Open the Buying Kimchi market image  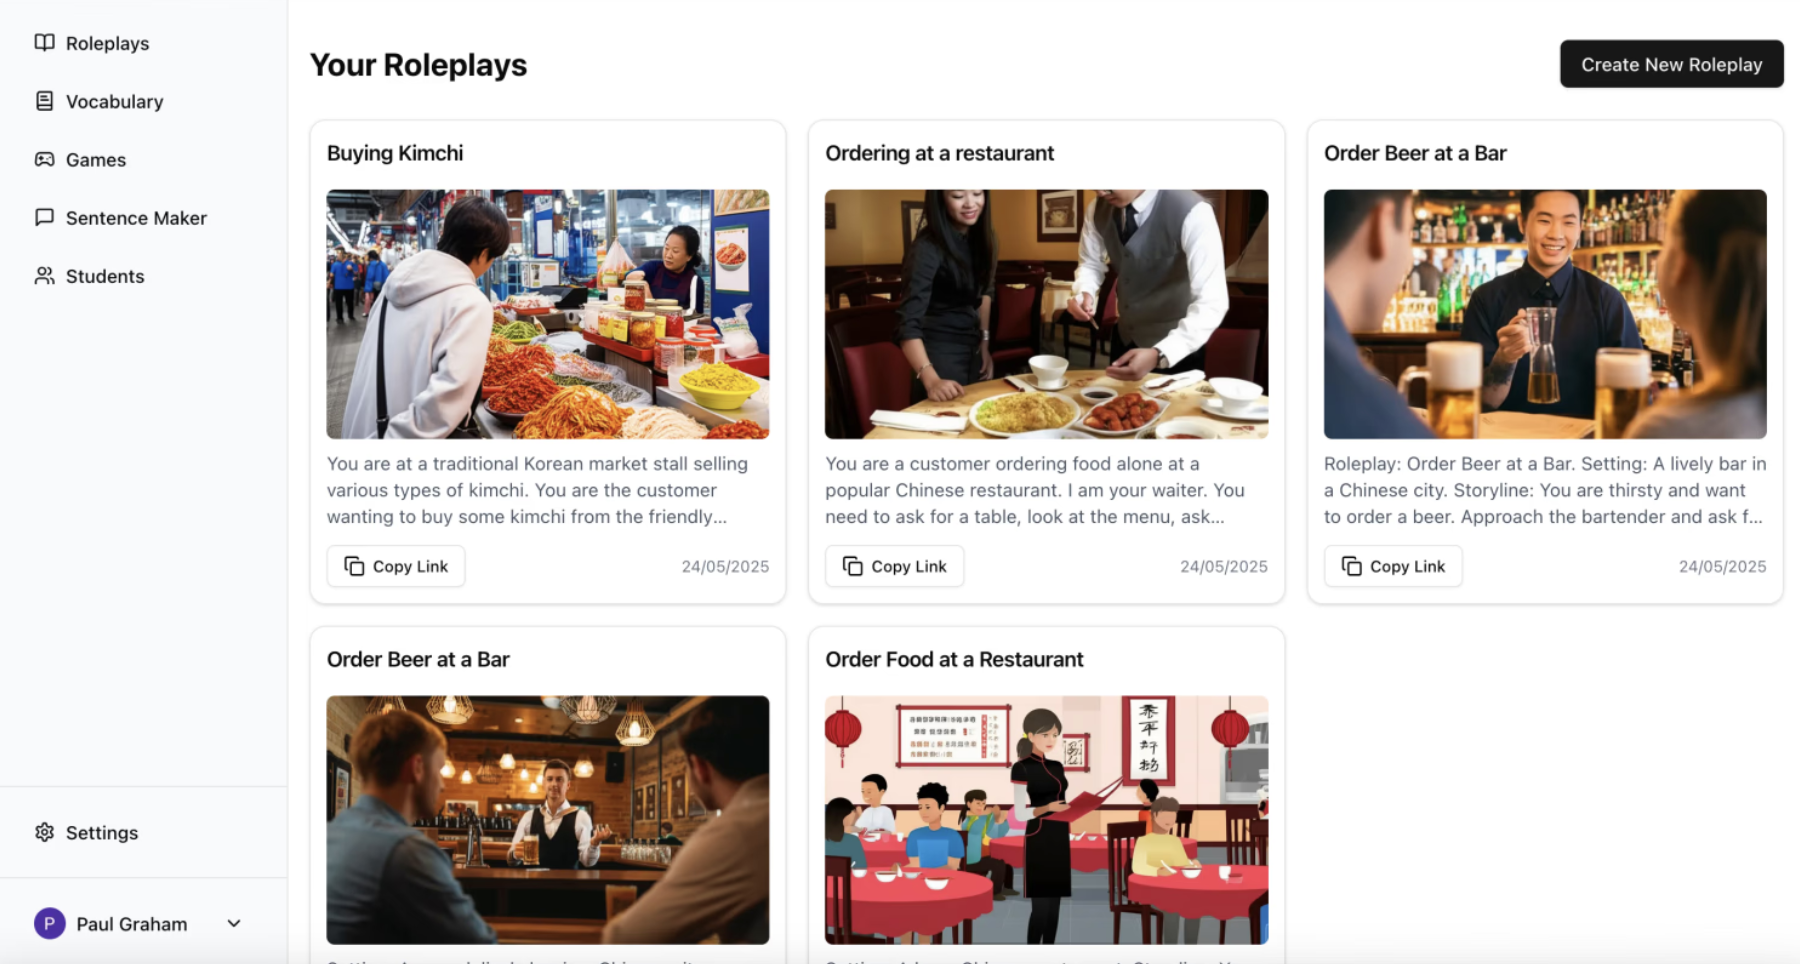pyautogui.click(x=548, y=314)
